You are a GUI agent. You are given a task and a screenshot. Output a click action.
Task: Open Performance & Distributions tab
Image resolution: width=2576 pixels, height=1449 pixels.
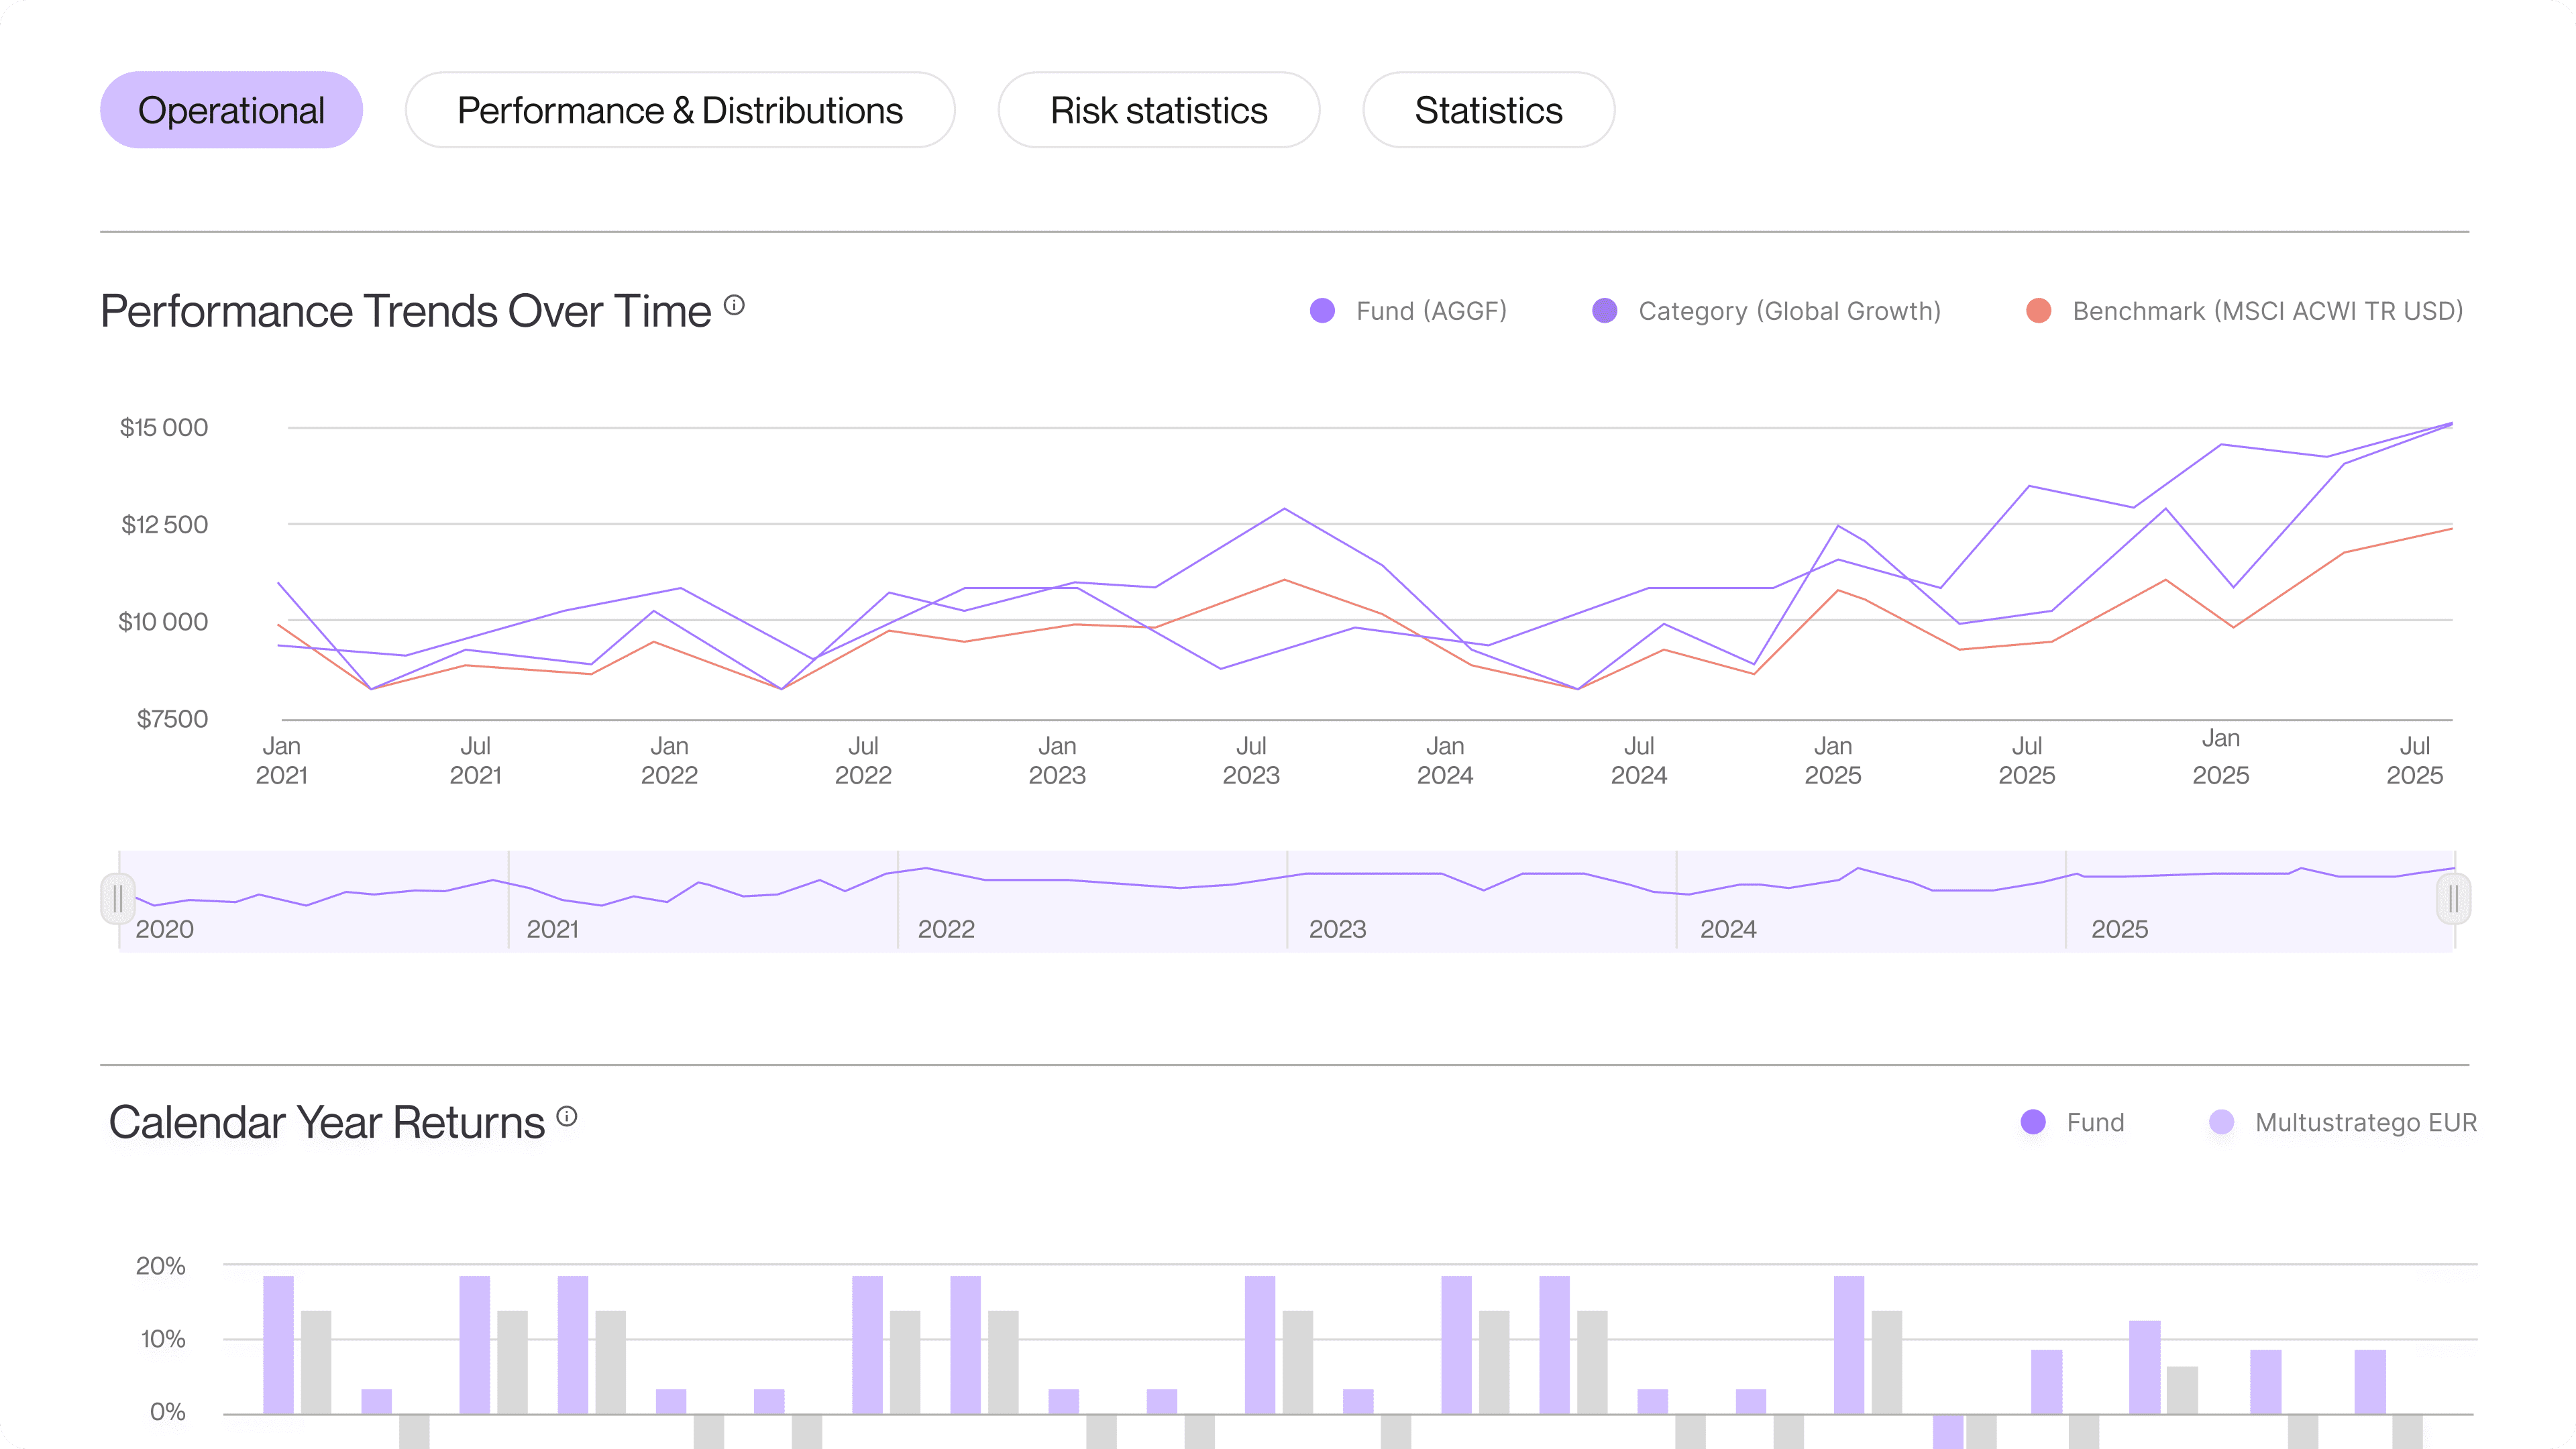(x=680, y=110)
